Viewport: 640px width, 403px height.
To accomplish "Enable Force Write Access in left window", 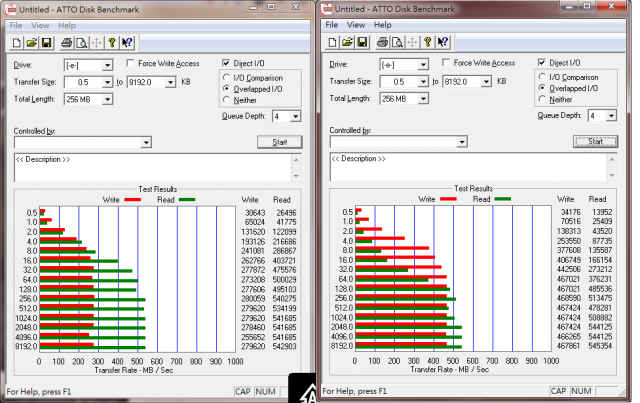I will tap(130, 63).
